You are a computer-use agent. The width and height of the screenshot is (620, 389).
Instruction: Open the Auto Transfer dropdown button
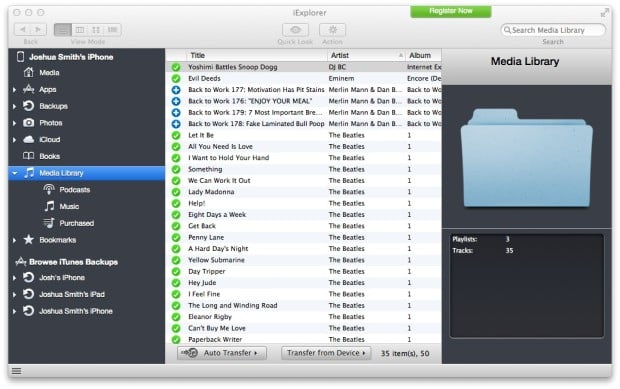(222, 353)
